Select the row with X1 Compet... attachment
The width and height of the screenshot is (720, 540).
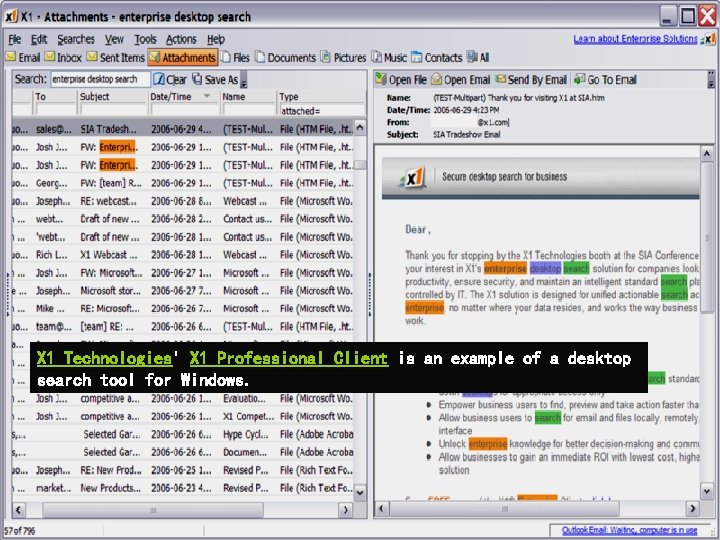click(183, 416)
